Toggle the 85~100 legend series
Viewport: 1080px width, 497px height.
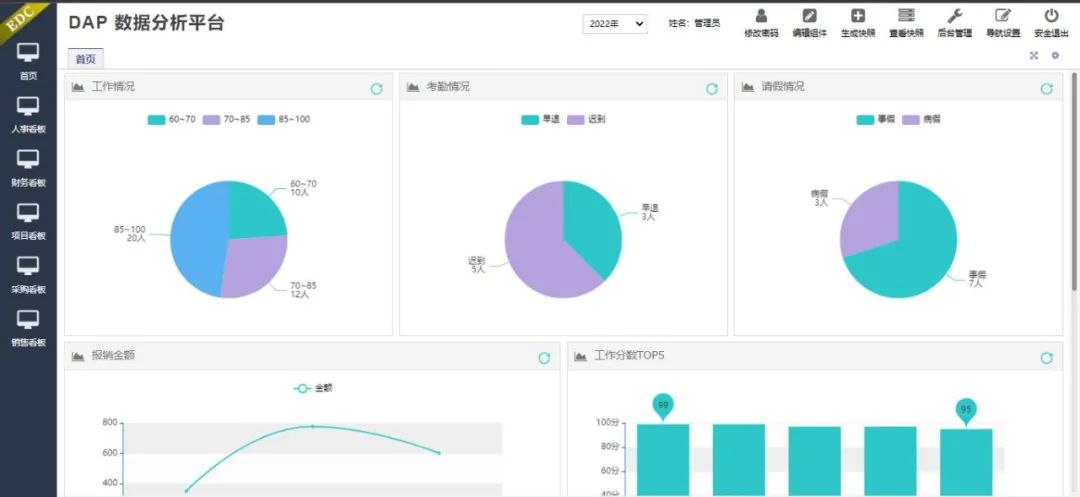point(284,120)
